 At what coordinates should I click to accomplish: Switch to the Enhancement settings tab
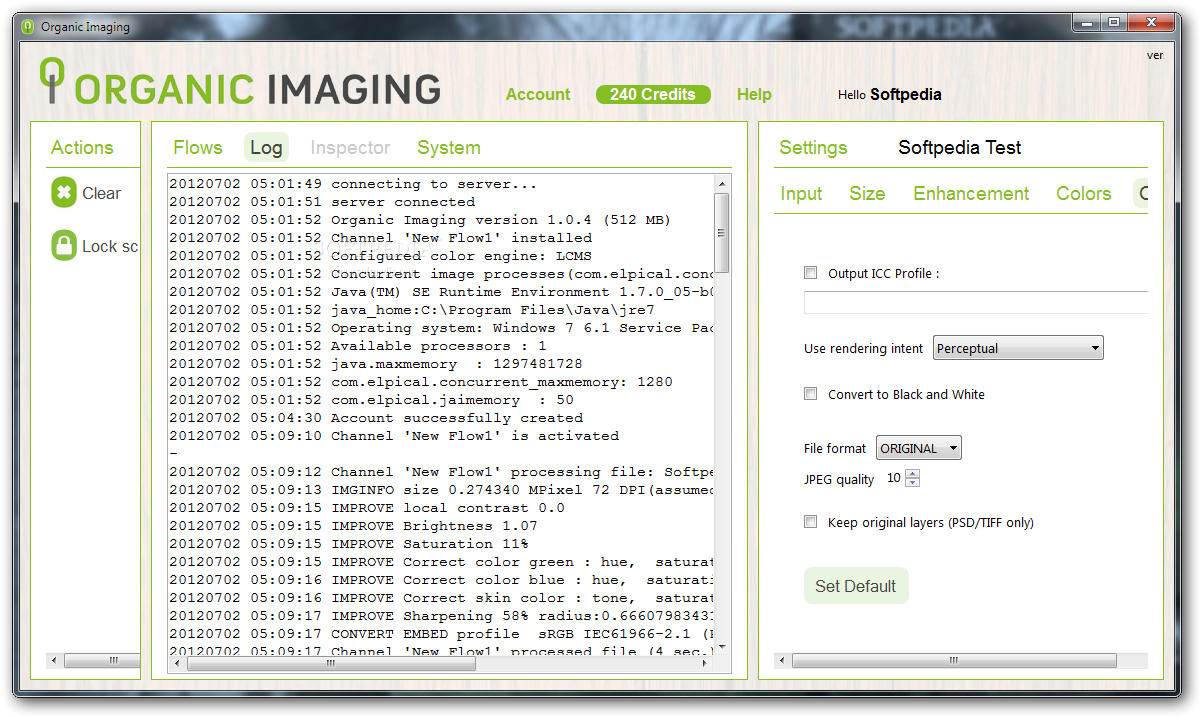971,193
